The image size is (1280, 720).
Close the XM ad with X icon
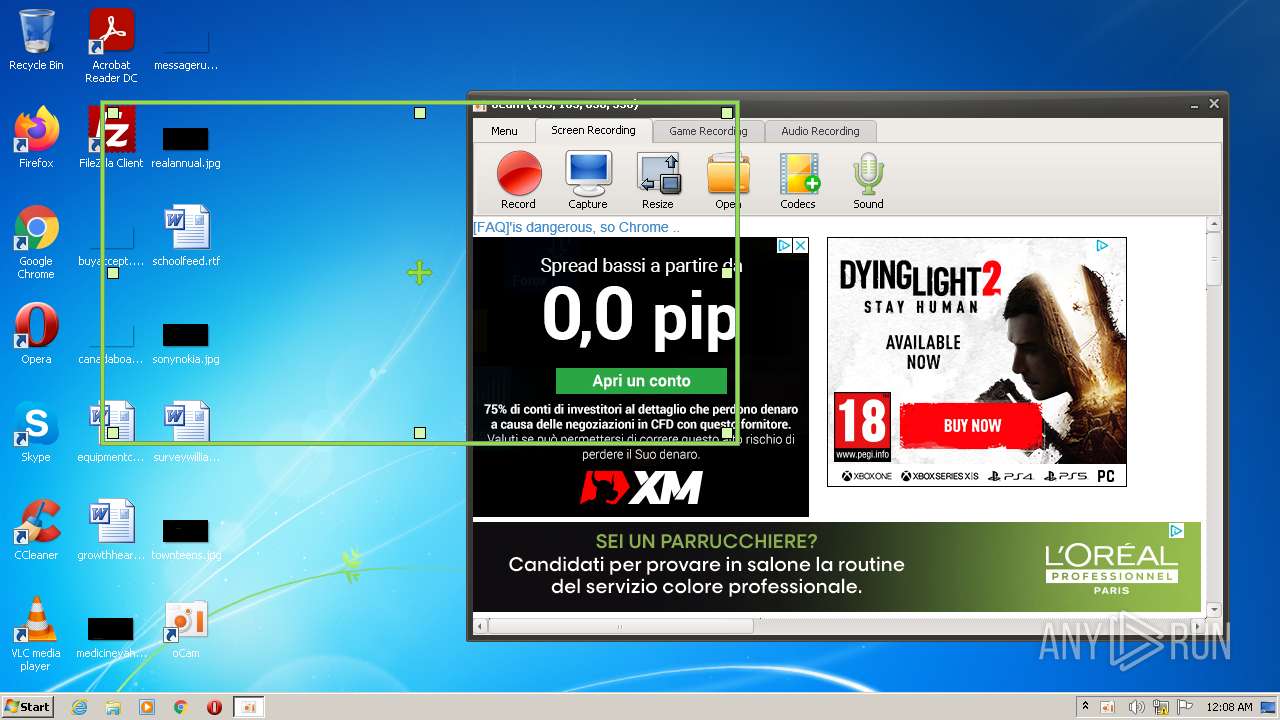click(x=800, y=246)
